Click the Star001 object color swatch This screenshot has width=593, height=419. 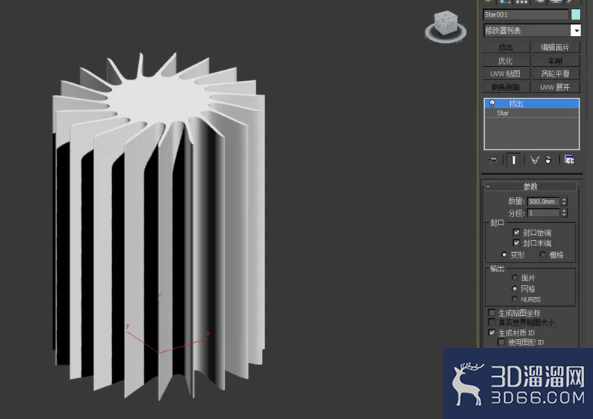click(x=576, y=14)
